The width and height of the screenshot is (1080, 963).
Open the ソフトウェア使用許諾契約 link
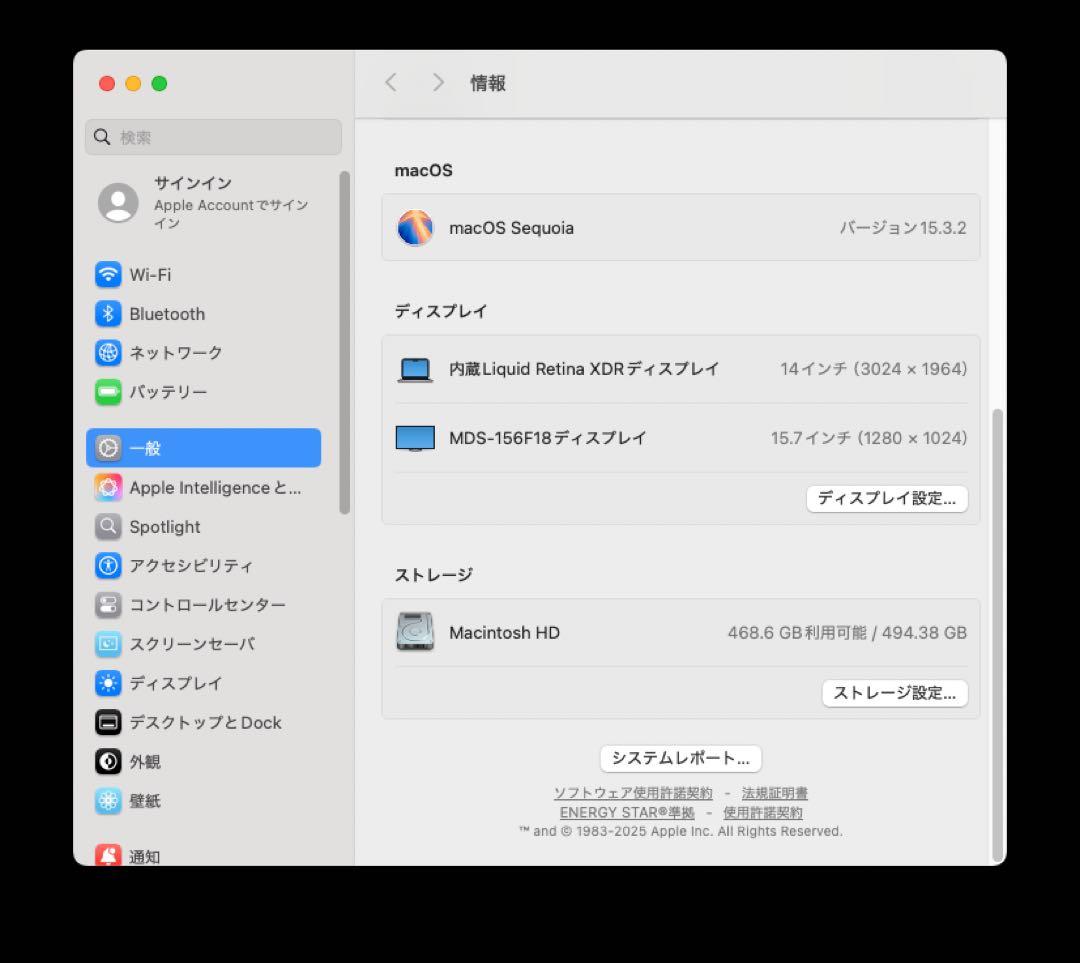pyautogui.click(x=634, y=793)
